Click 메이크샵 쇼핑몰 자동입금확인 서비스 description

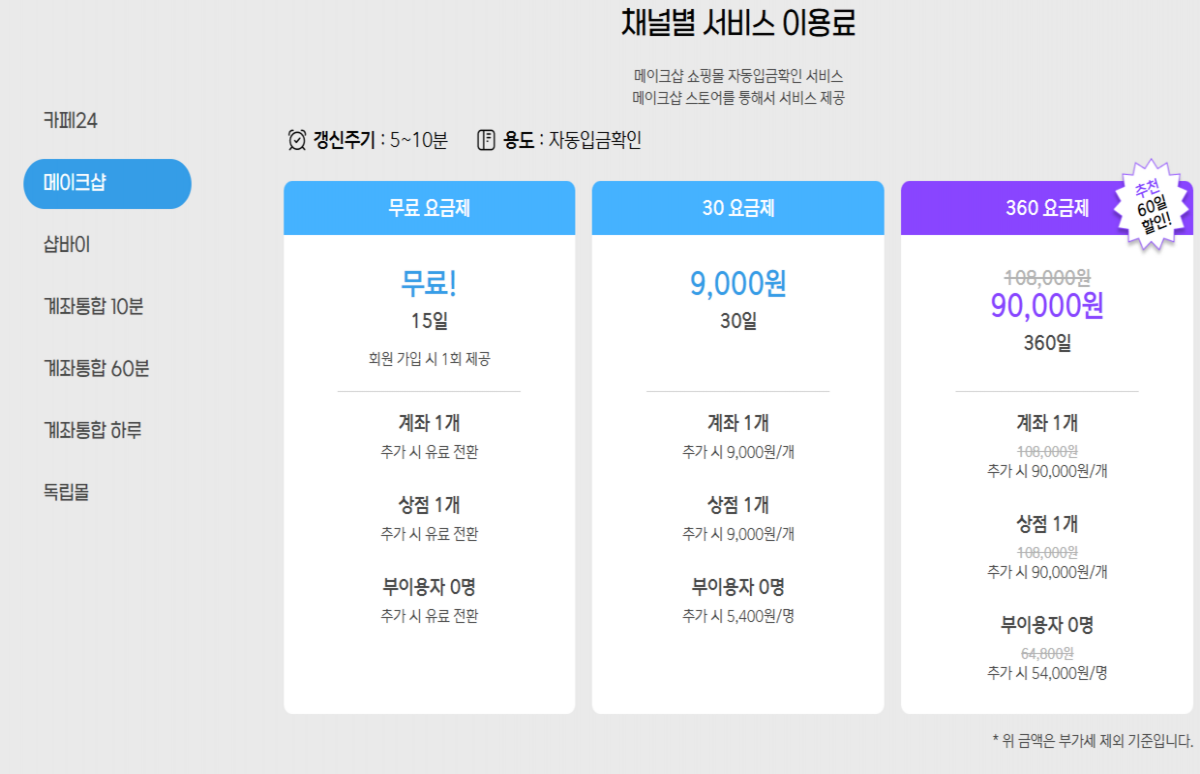738,76
